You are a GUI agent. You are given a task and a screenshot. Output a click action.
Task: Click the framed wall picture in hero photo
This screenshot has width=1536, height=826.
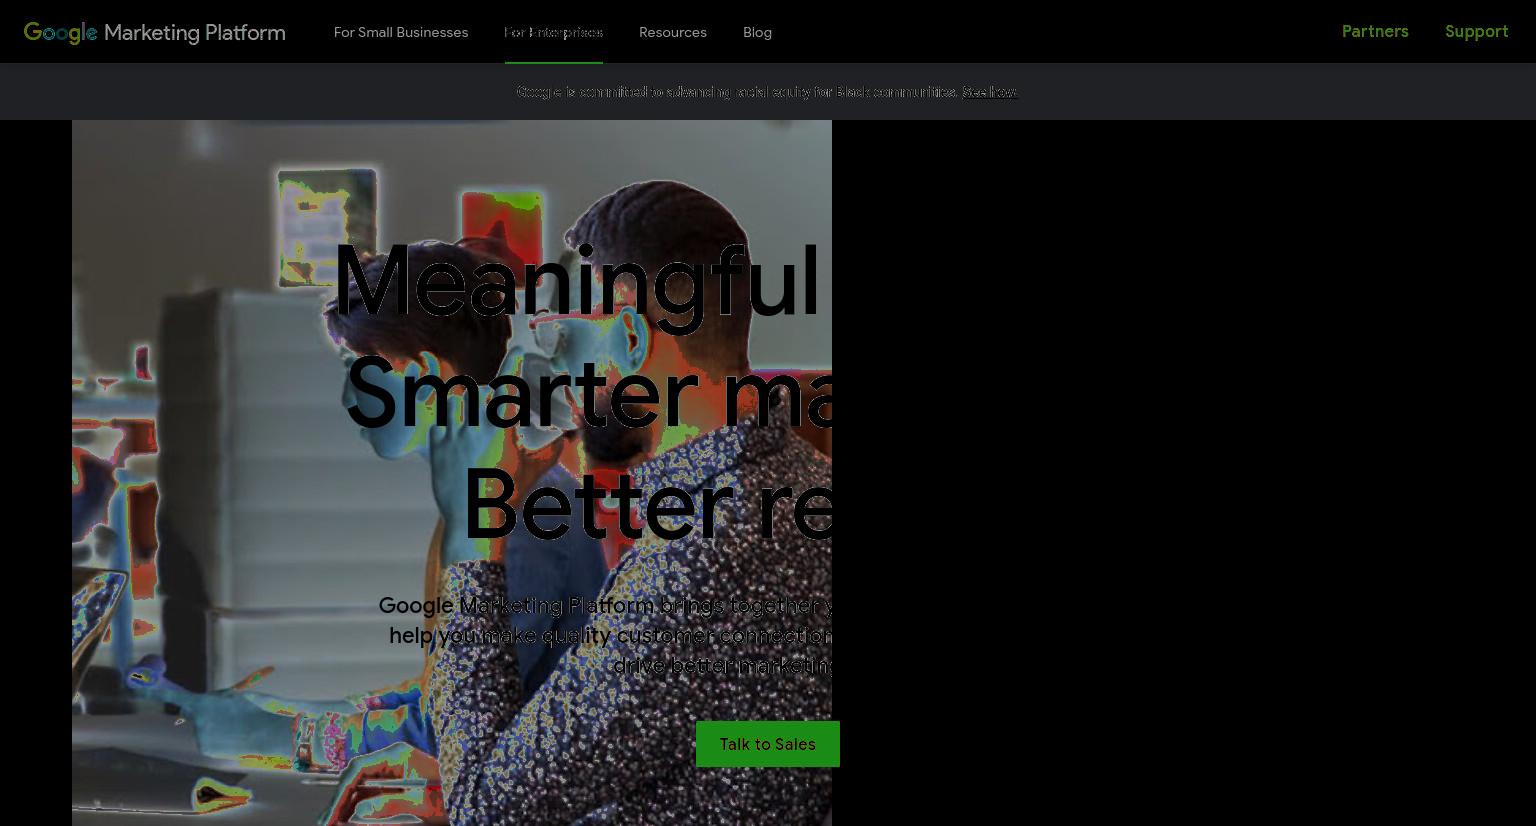[327, 226]
